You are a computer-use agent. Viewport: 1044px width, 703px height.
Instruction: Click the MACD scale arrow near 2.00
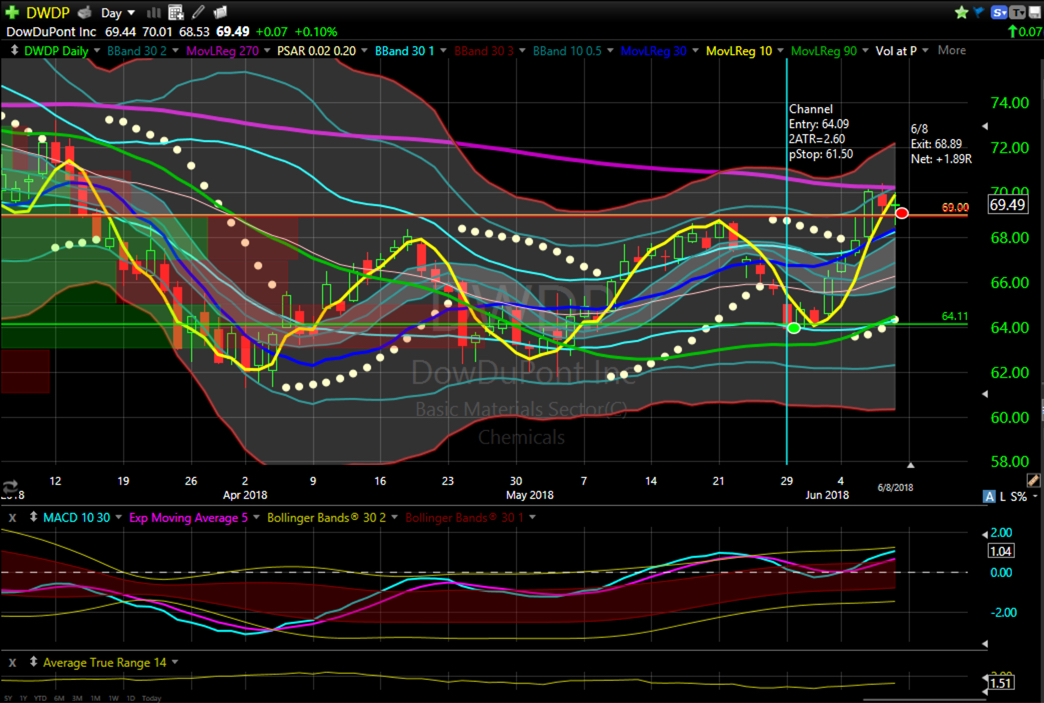(x=985, y=535)
